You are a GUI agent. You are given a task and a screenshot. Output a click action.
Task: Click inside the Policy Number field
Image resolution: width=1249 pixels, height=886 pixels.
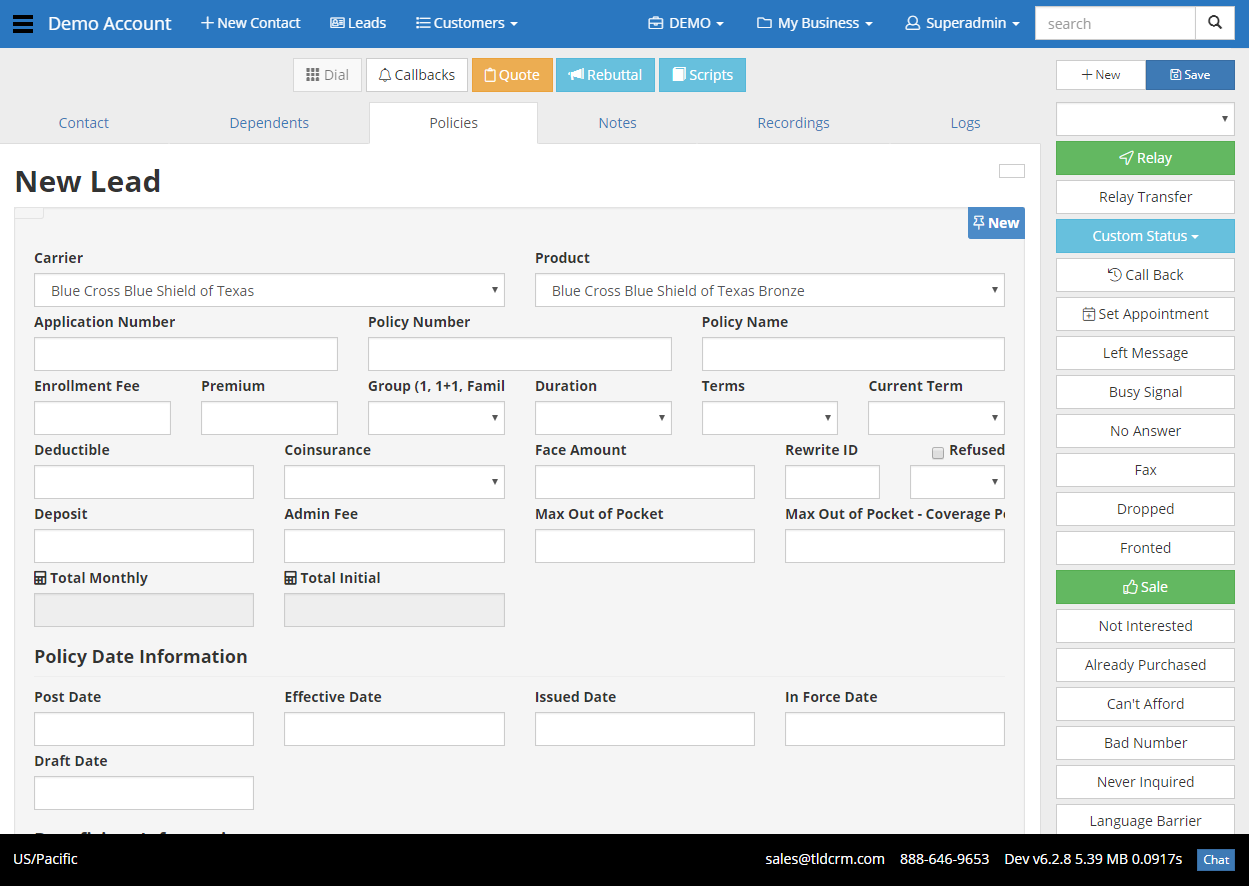pyautogui.click(x=519, y=353)
